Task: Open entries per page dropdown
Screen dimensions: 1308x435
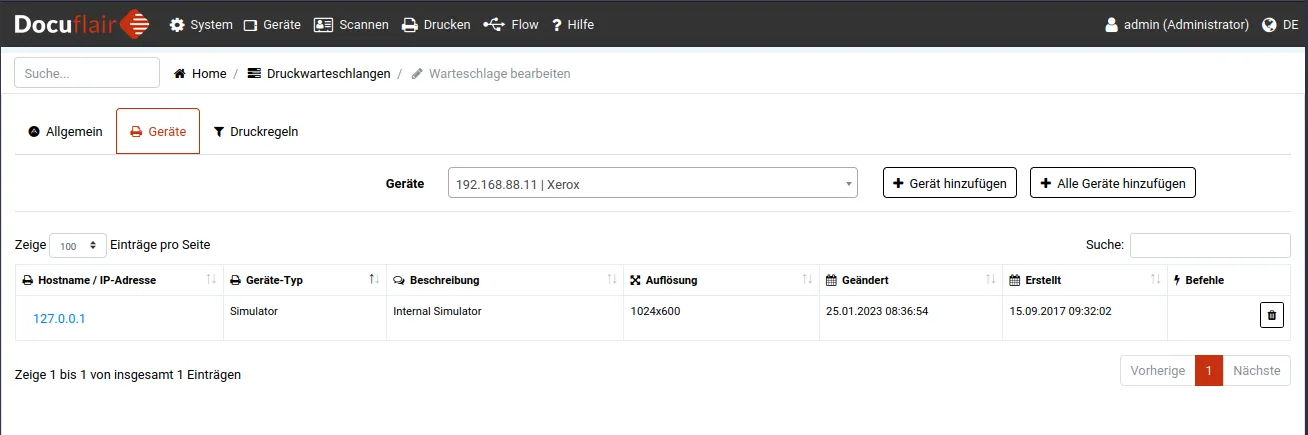Action: [78, 245]
